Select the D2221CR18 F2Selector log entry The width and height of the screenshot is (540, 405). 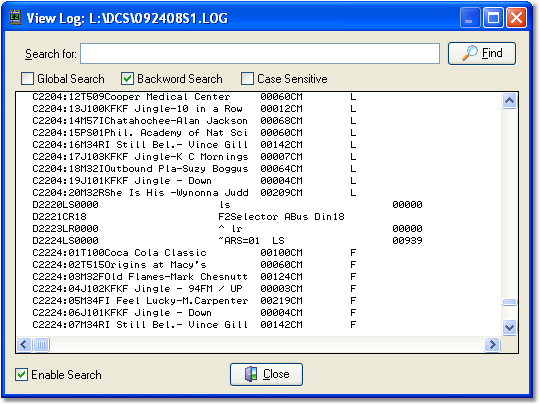(188, 217)
